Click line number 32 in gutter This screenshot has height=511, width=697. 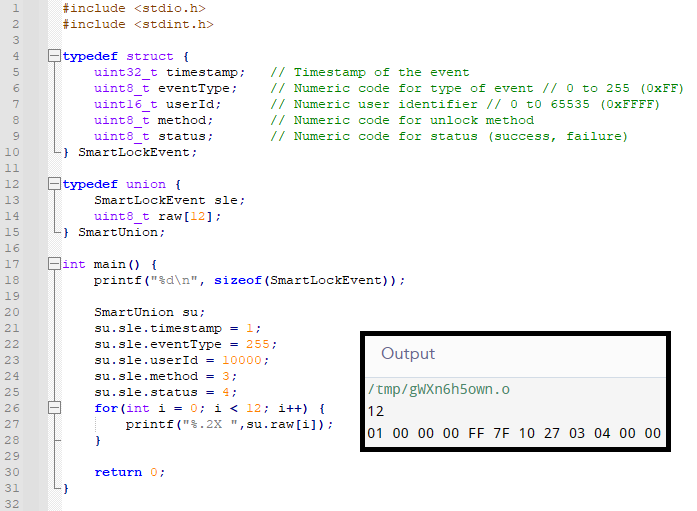pyautogui.click(x=12, y=504)
